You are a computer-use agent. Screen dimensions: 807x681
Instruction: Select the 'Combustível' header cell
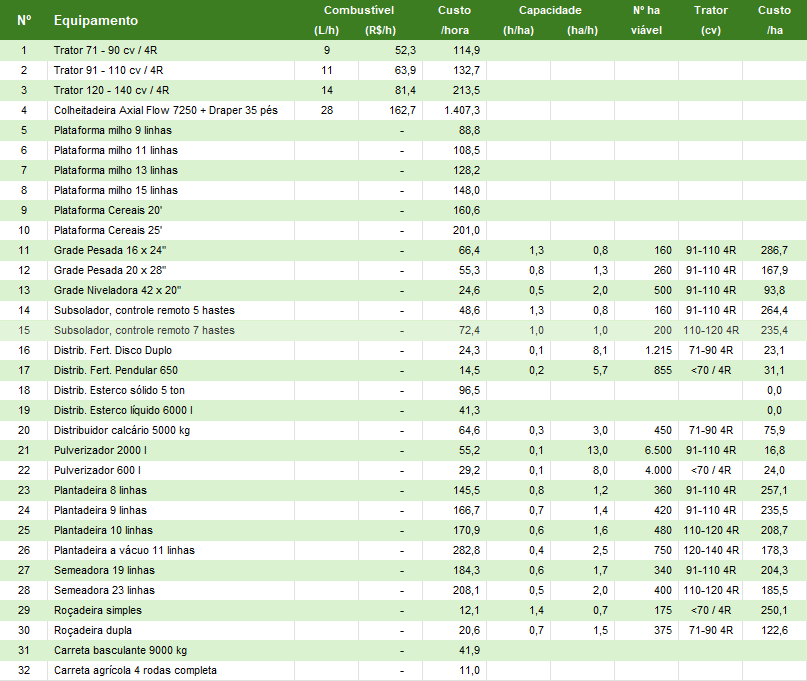[362, 10]
